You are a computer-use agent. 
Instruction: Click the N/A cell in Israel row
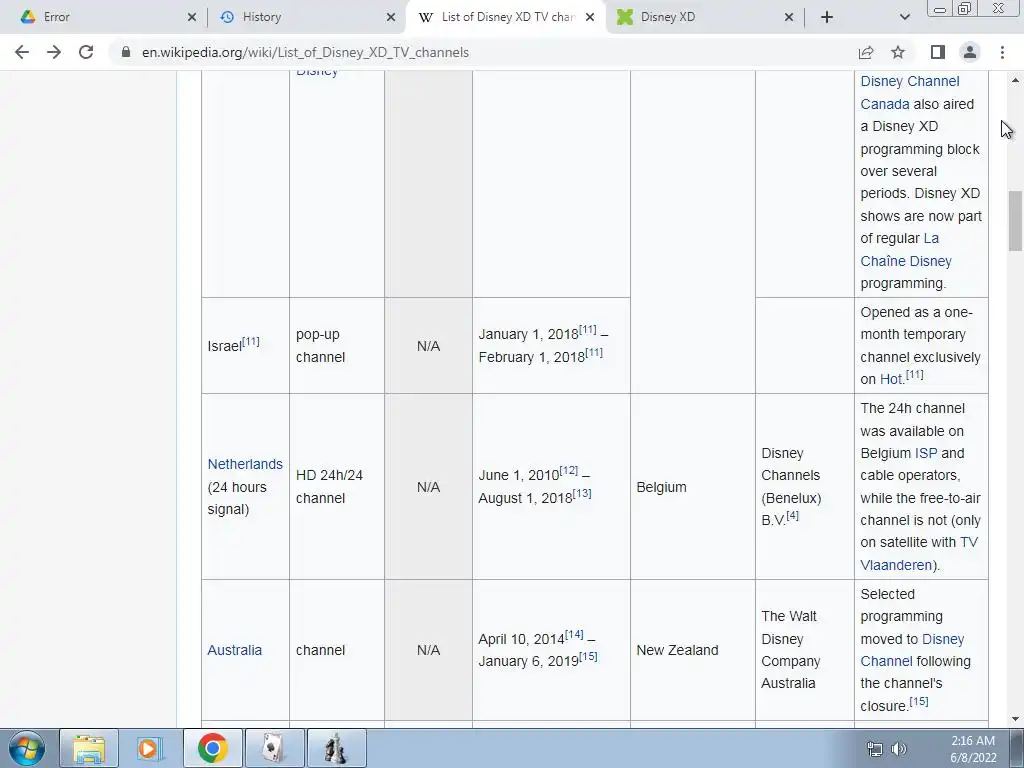pos(428,346)
